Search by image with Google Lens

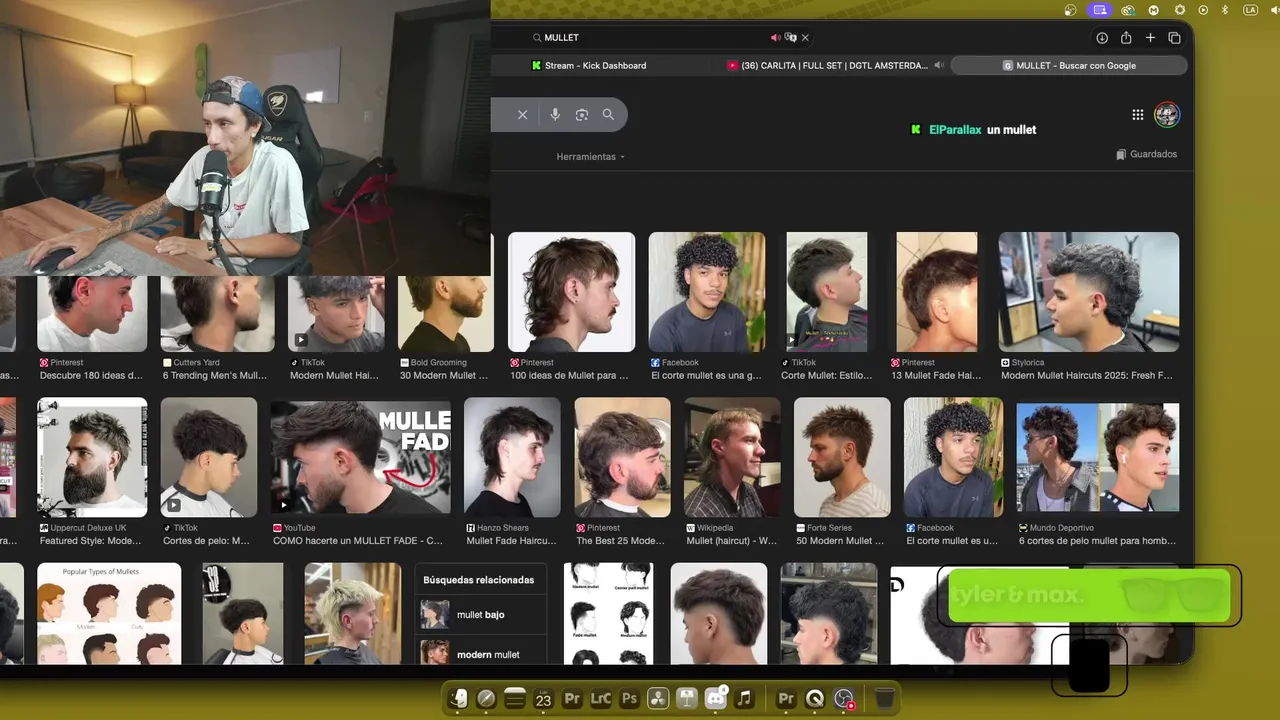pyautogui.click(x=582, y=115)
